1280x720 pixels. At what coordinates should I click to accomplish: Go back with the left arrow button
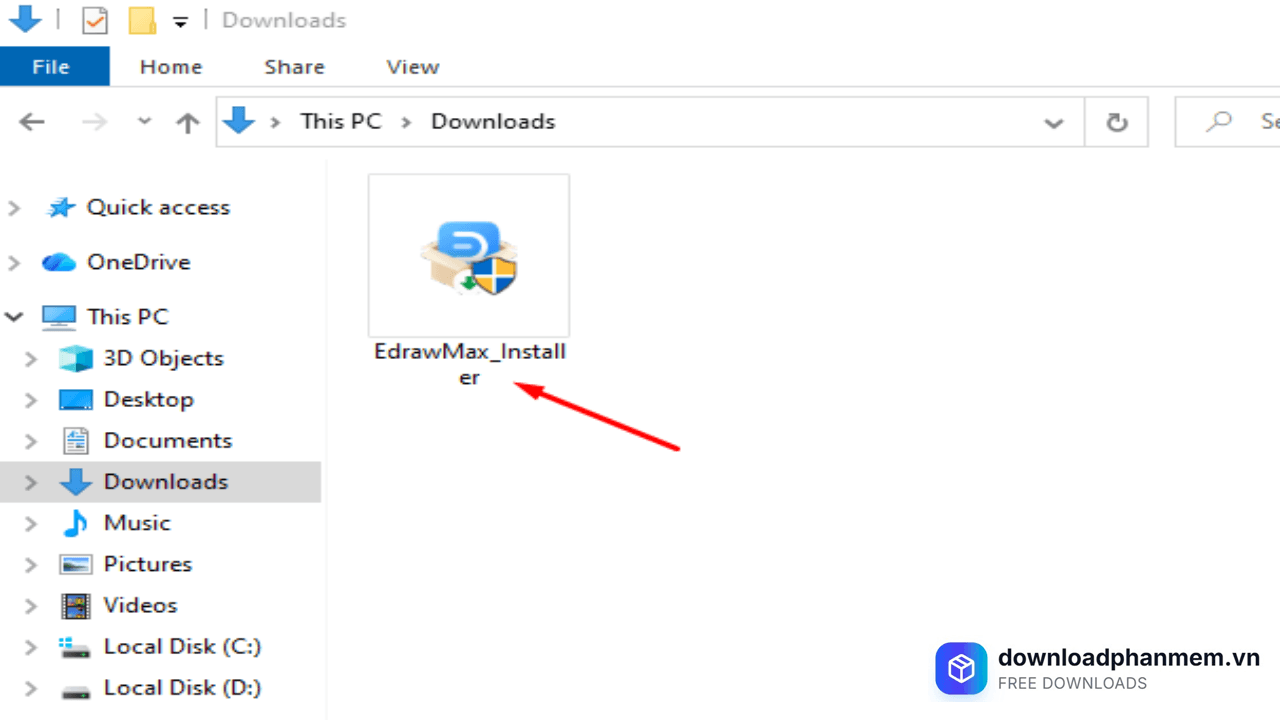[32, 122]
